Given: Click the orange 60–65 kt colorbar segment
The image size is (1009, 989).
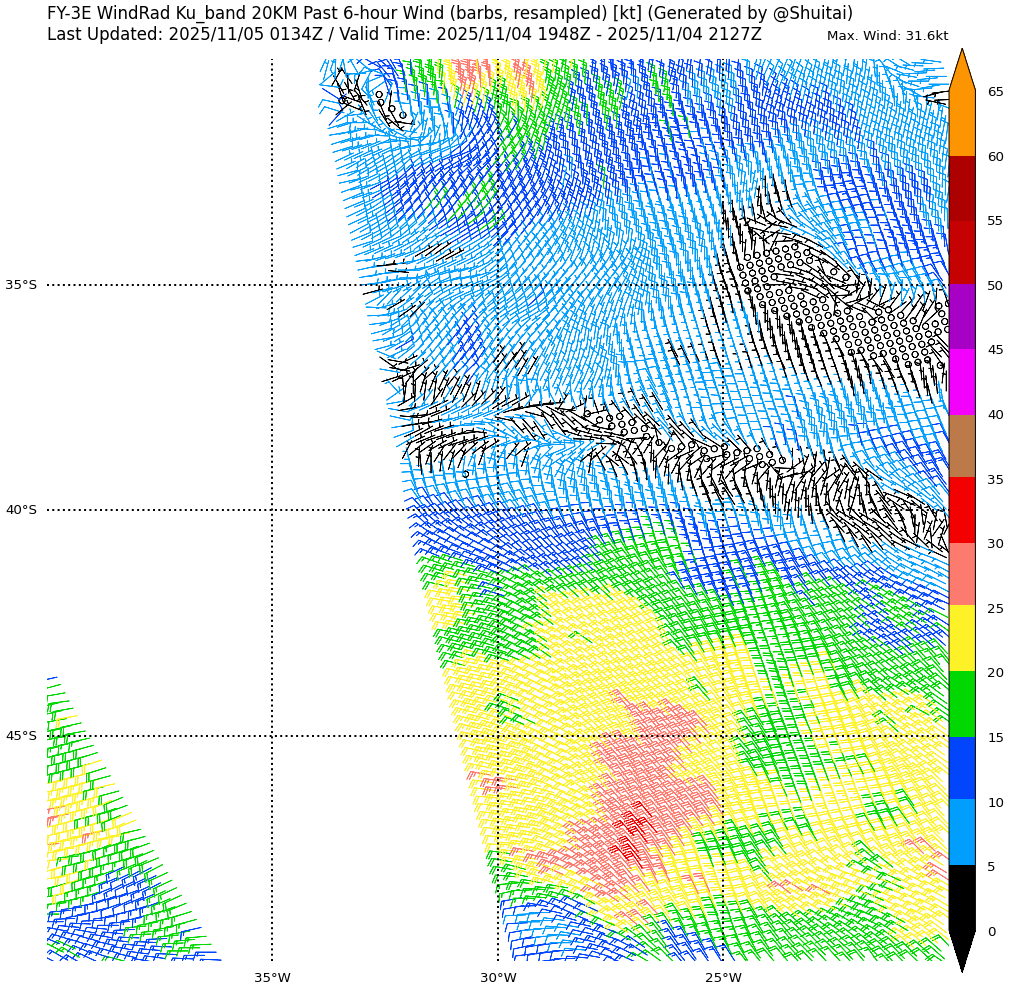Looking at the screenshot, I should 961,123.
